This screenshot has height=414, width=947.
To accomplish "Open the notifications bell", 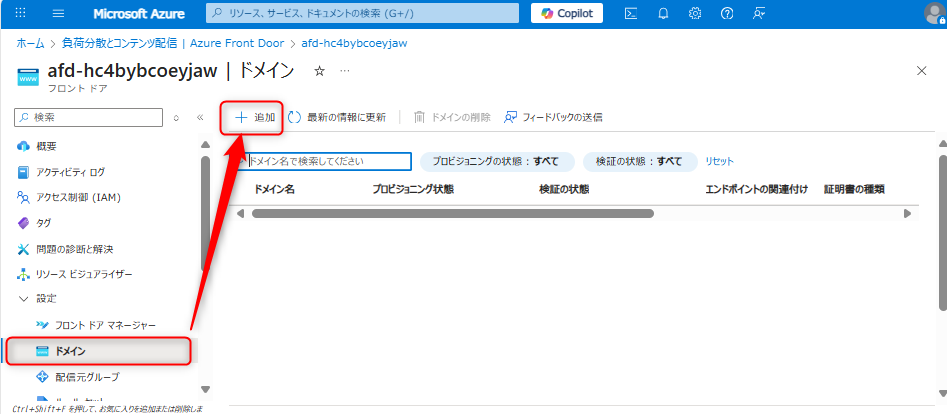I will (x=663, y=13).
